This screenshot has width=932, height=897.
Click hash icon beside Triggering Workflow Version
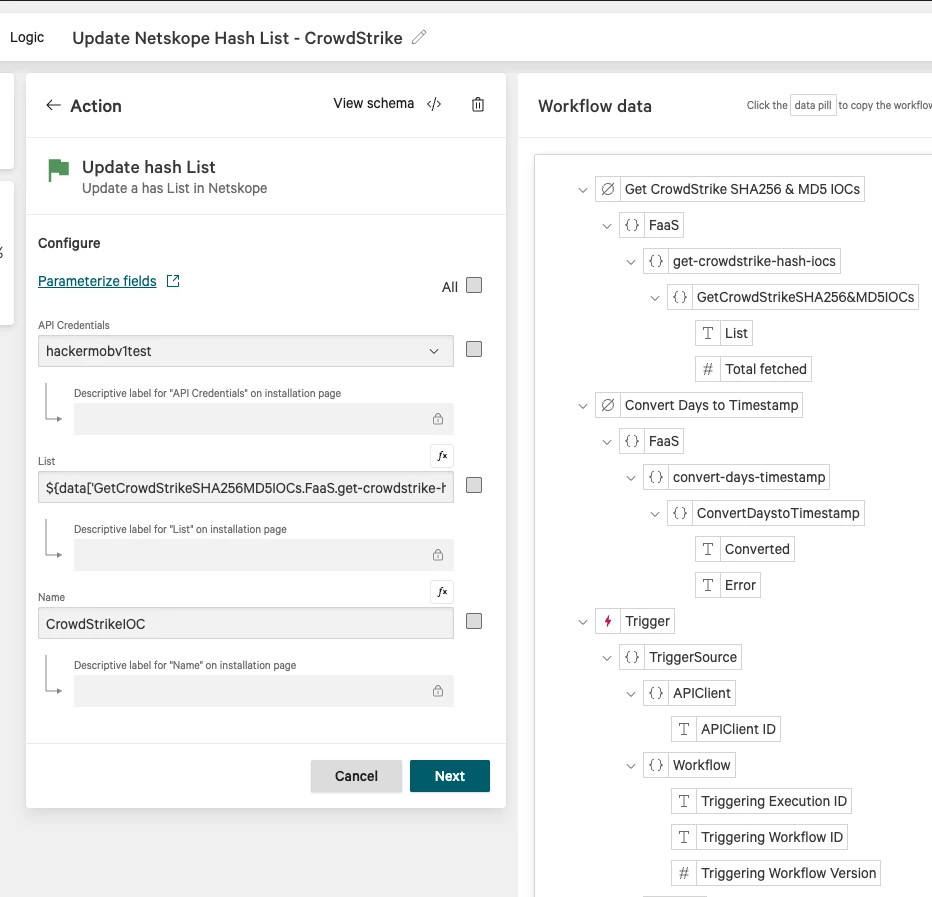[x=684, y=873]
